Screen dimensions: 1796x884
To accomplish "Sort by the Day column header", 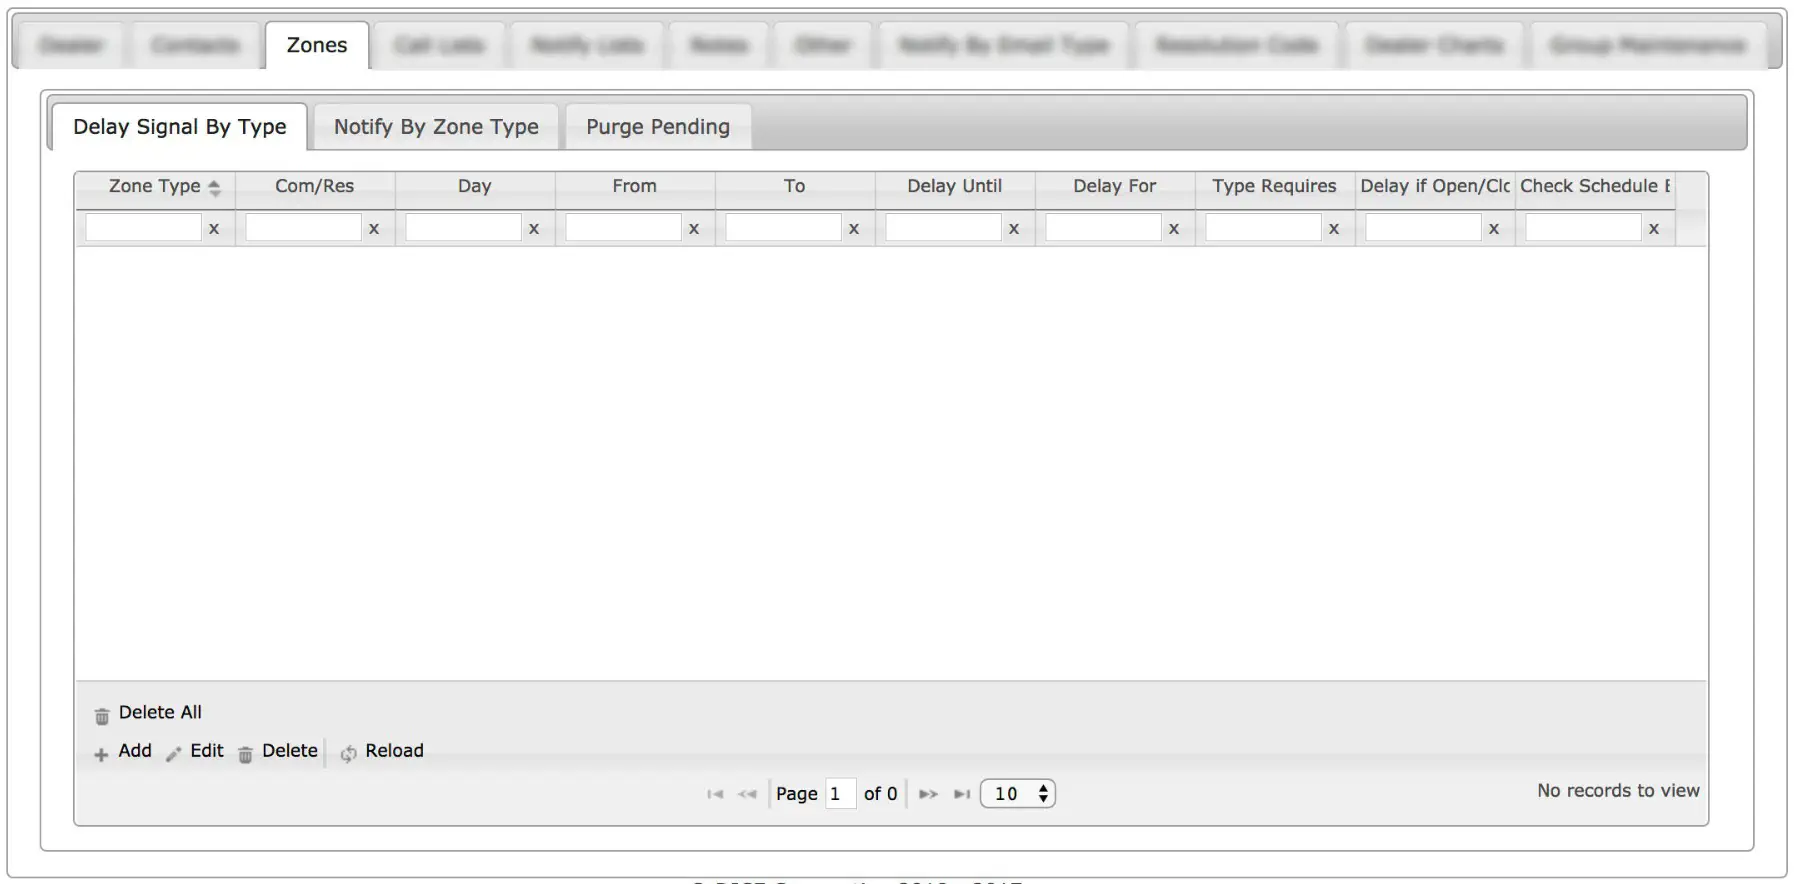I will (x=475, y=186).
